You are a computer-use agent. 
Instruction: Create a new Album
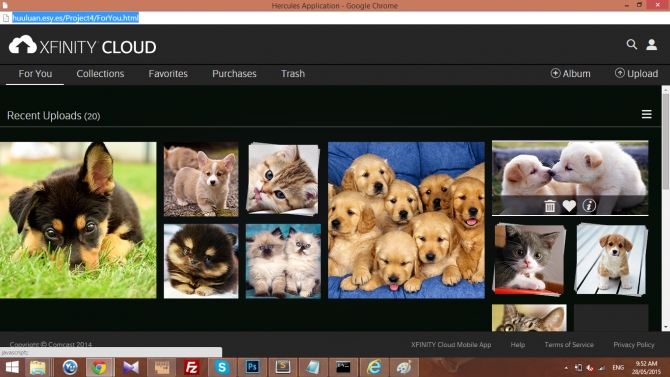(570, 74)
